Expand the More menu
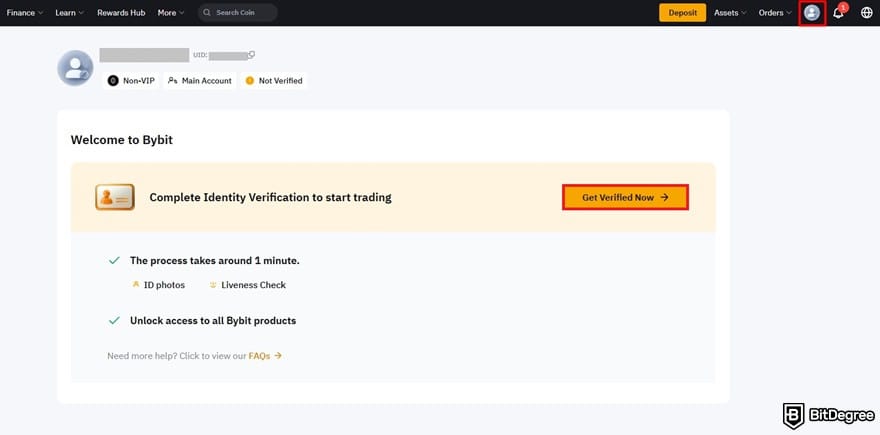 tap(171, 13)
